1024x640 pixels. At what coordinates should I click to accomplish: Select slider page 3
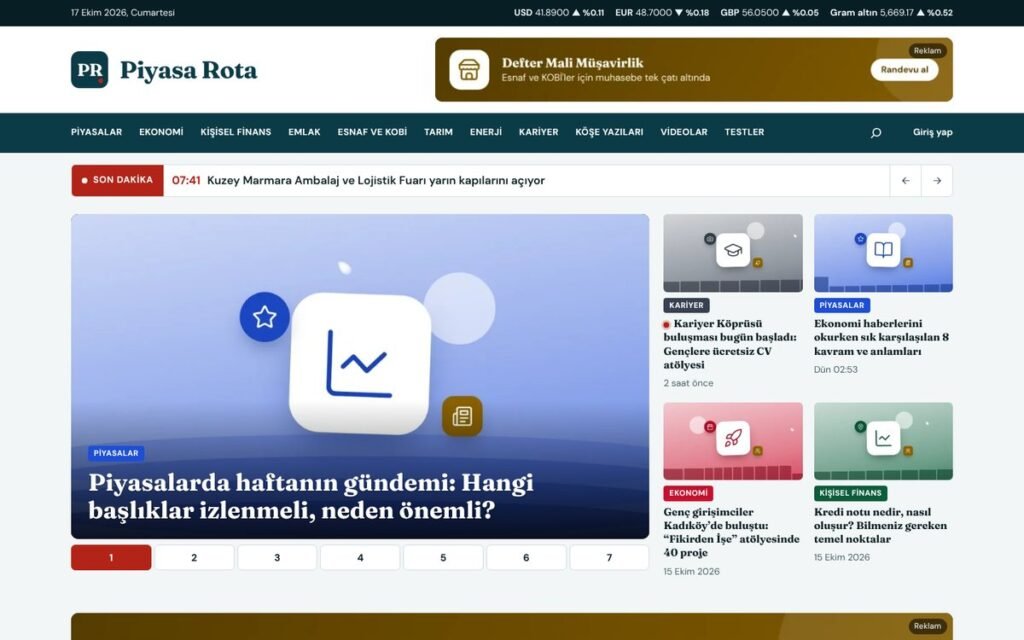pos(277,558)
